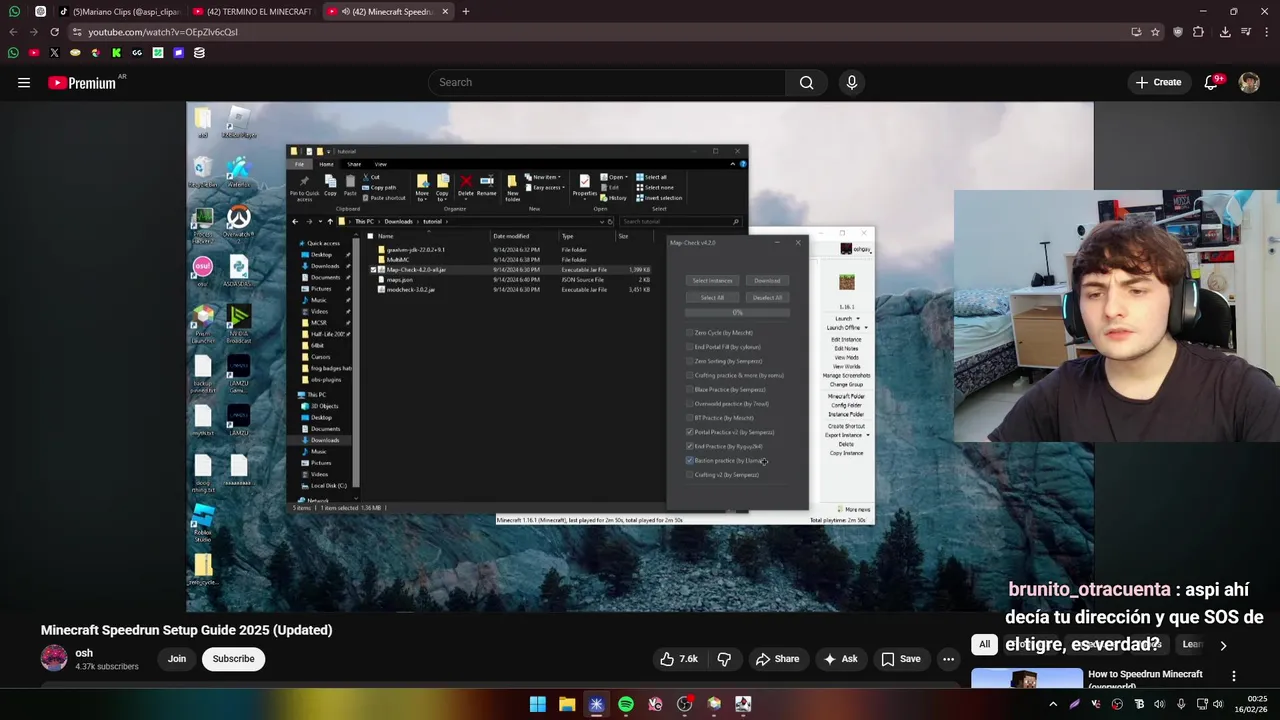Toggle Zero Cycle (by Mescht) checkbox
1280x720 pixels.
(690, 333)
